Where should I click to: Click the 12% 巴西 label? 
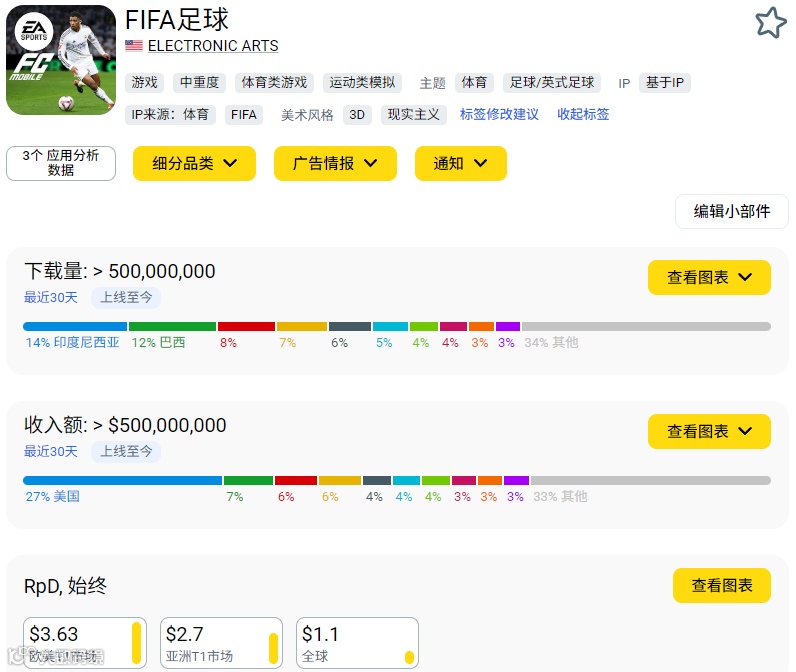point(158,343)
